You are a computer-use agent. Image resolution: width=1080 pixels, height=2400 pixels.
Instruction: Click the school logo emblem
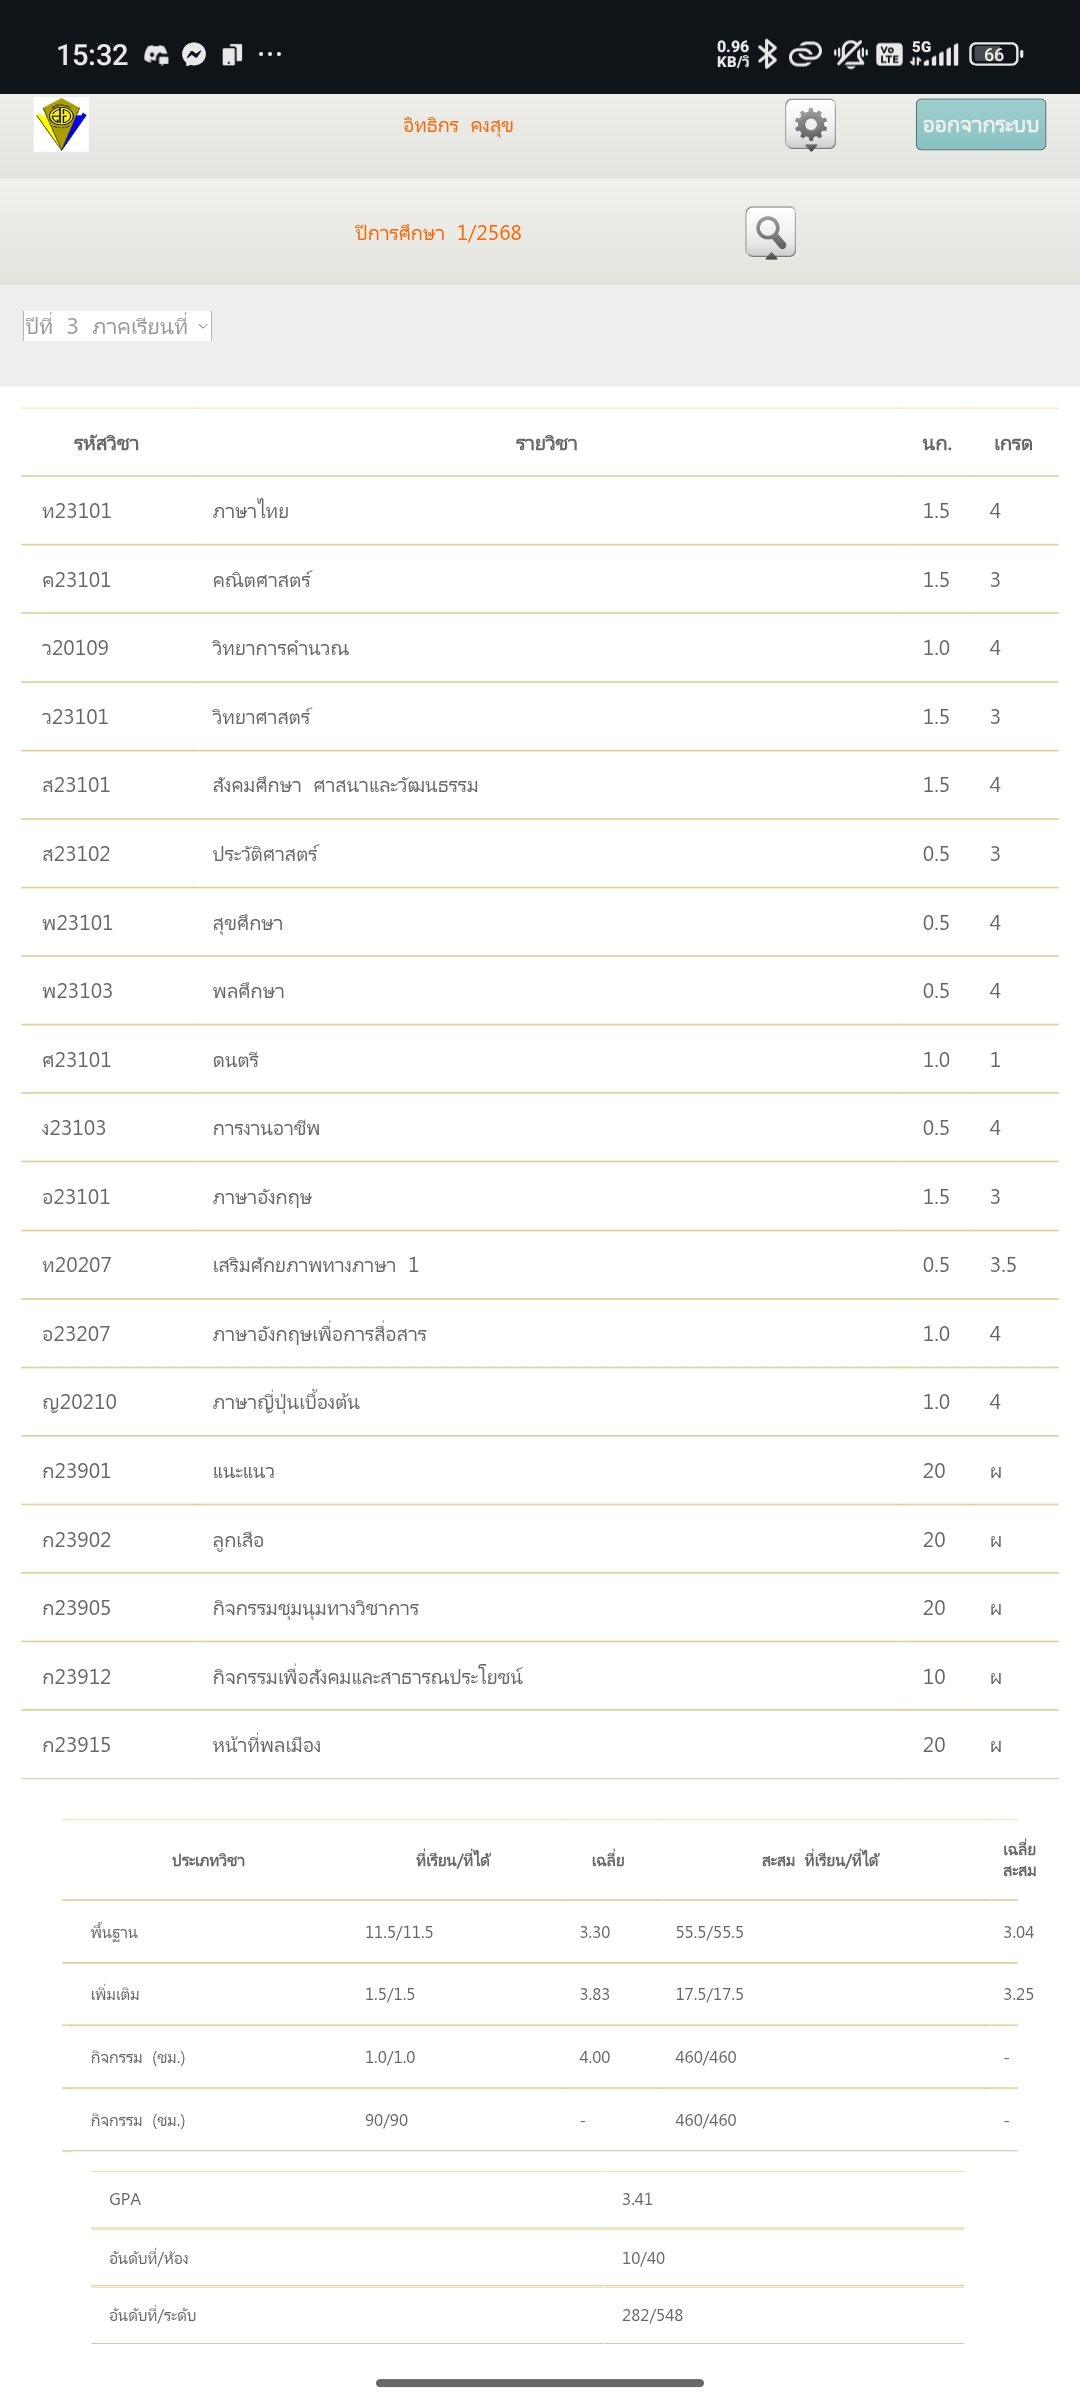click(61, 125)
